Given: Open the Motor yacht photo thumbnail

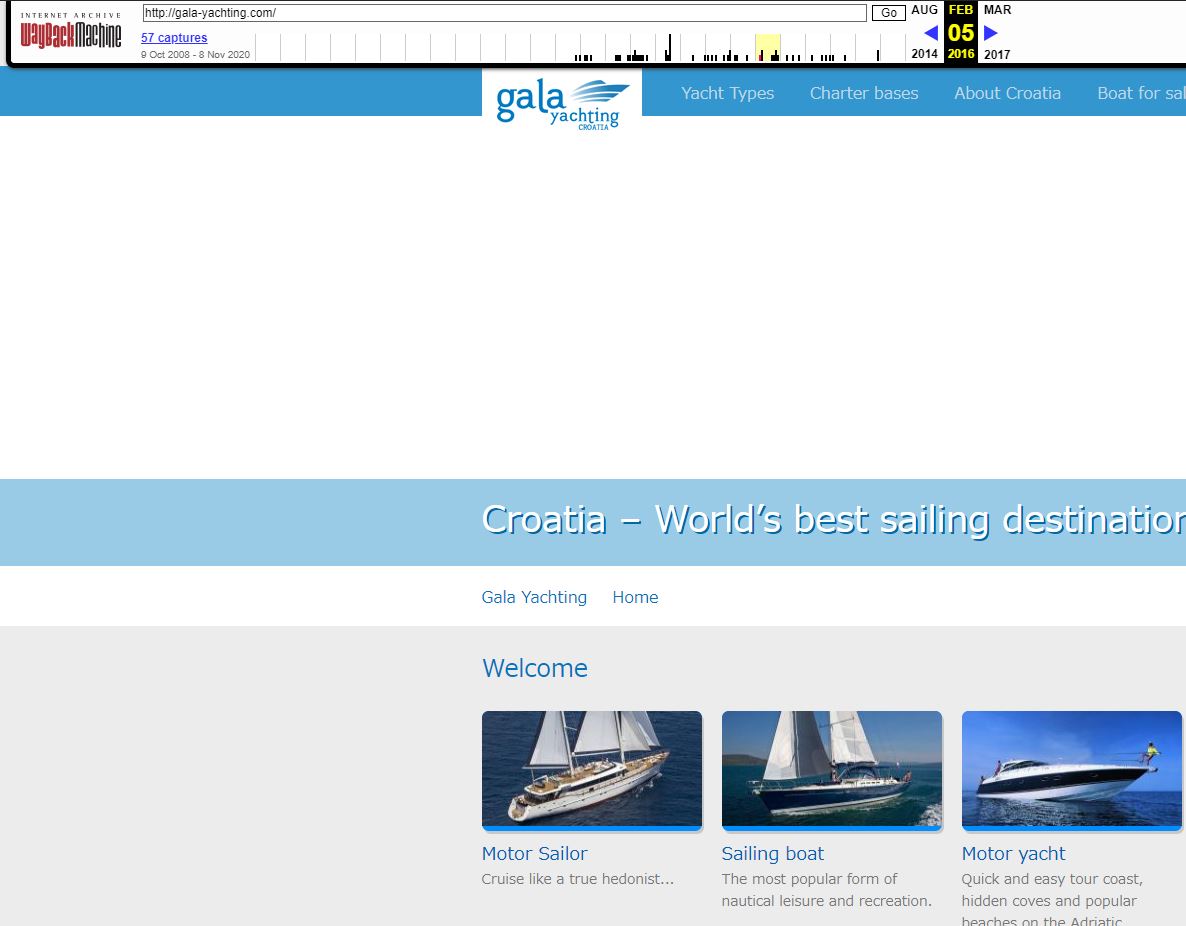Looking at the screenshot, I should [x=1072, y=769].
